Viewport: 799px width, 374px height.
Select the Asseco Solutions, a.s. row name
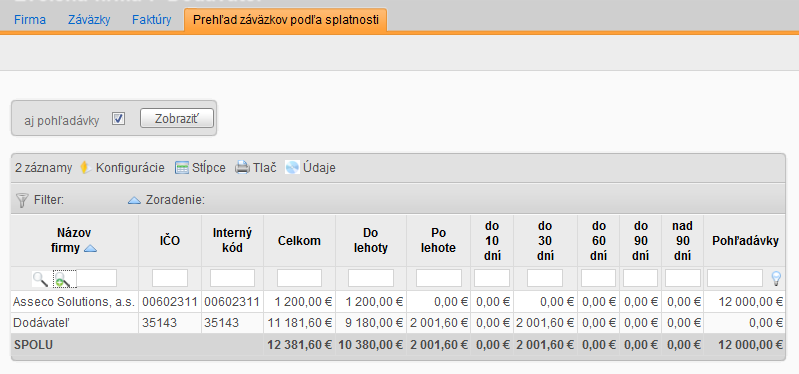(x=74, y=302)
